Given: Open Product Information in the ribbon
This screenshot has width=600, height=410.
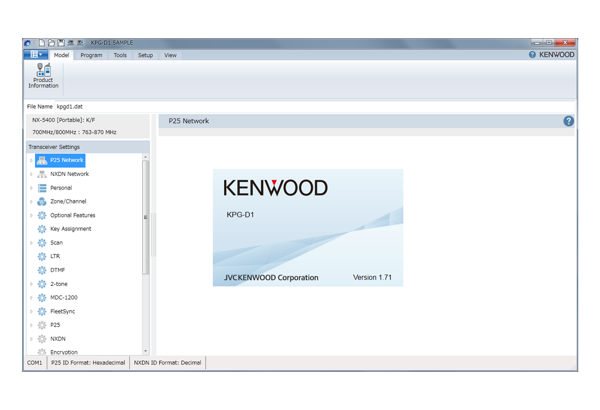Looking at the screenshot, I should [43, 76].
